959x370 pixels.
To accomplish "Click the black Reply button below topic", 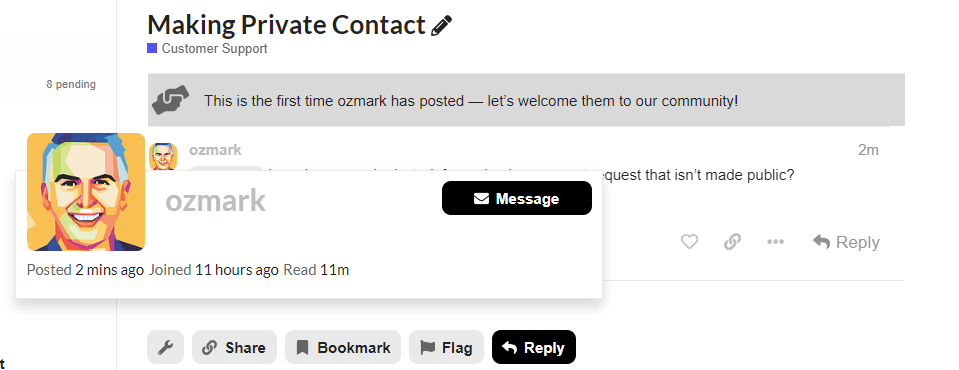I will 534,347.
